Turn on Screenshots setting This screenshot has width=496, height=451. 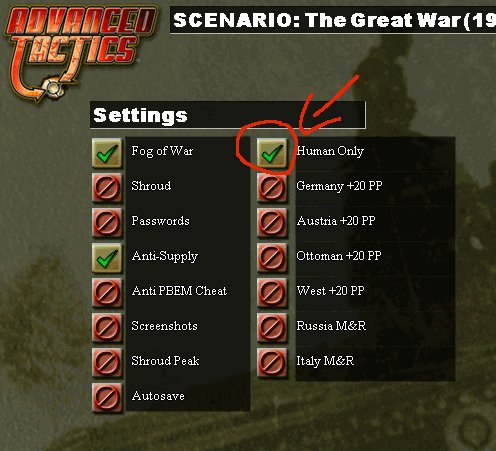pyautogui.click(x=107, y=328)
